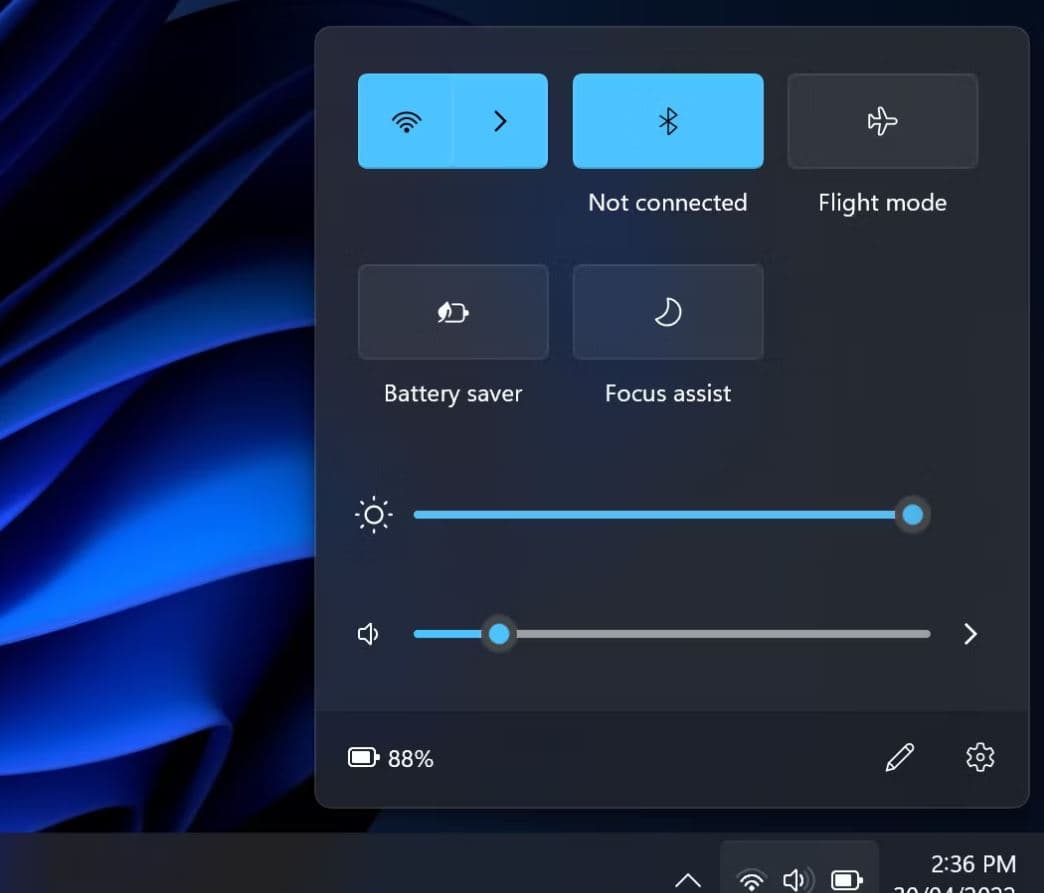Click taskbar Wi-Fi tray icon
This screenshot has width=1044, height=893.
751,880
